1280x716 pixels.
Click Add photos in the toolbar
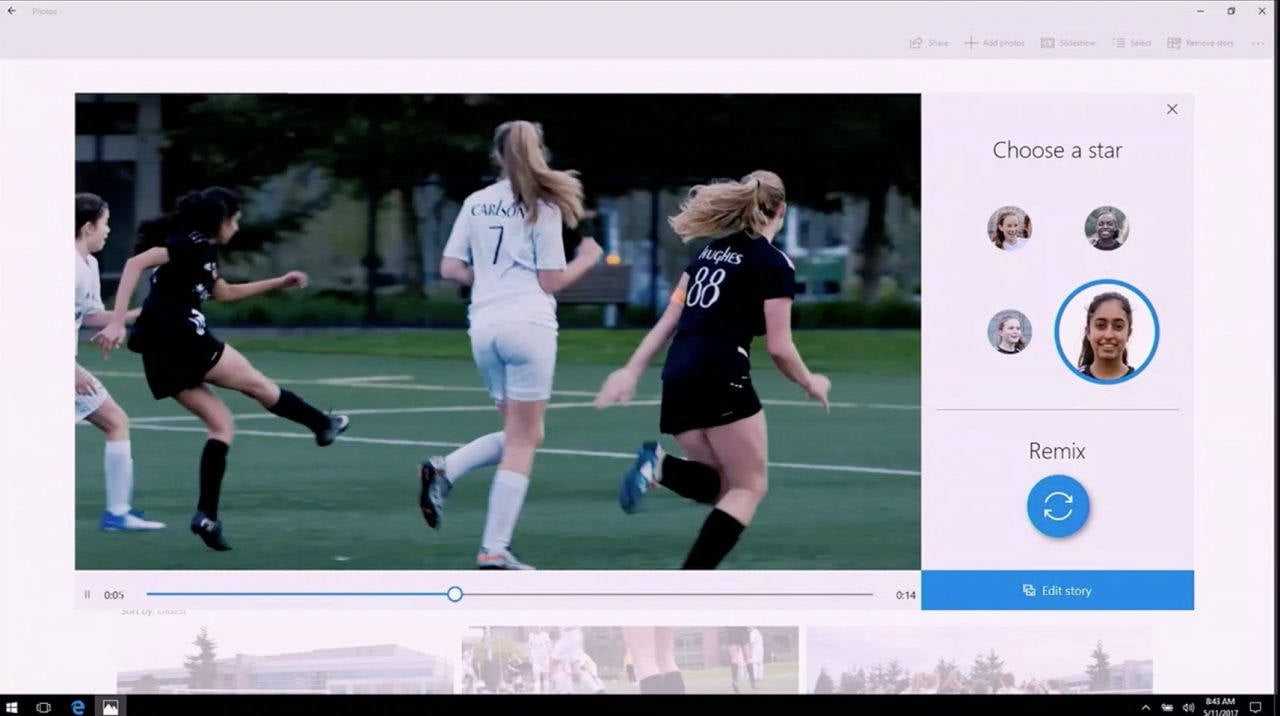(994, 43)
